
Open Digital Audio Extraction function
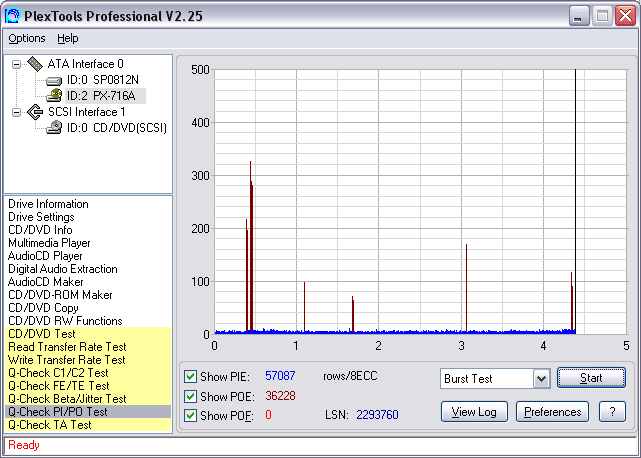pyautogui.click(x=63, y=269)
